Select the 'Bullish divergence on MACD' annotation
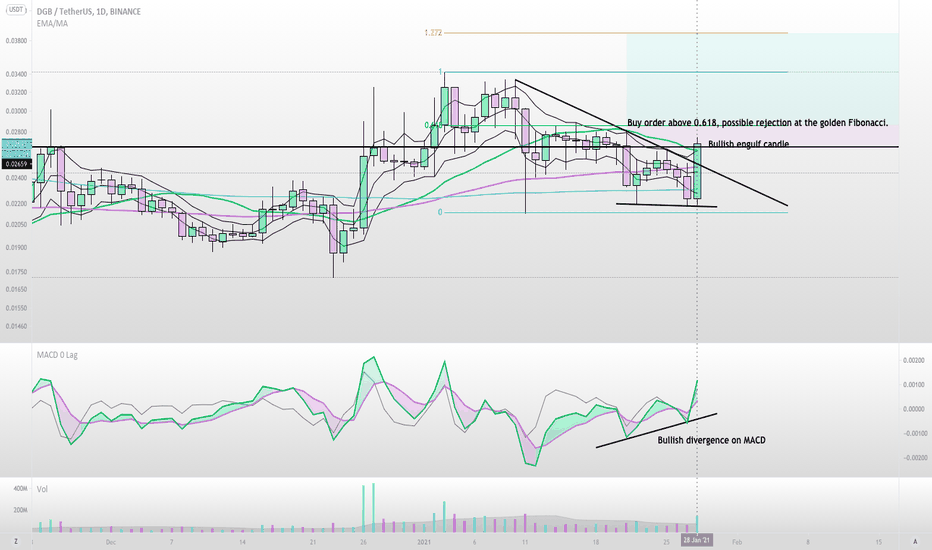The width and height of the screenshot is (932, 550). (711, 441)
